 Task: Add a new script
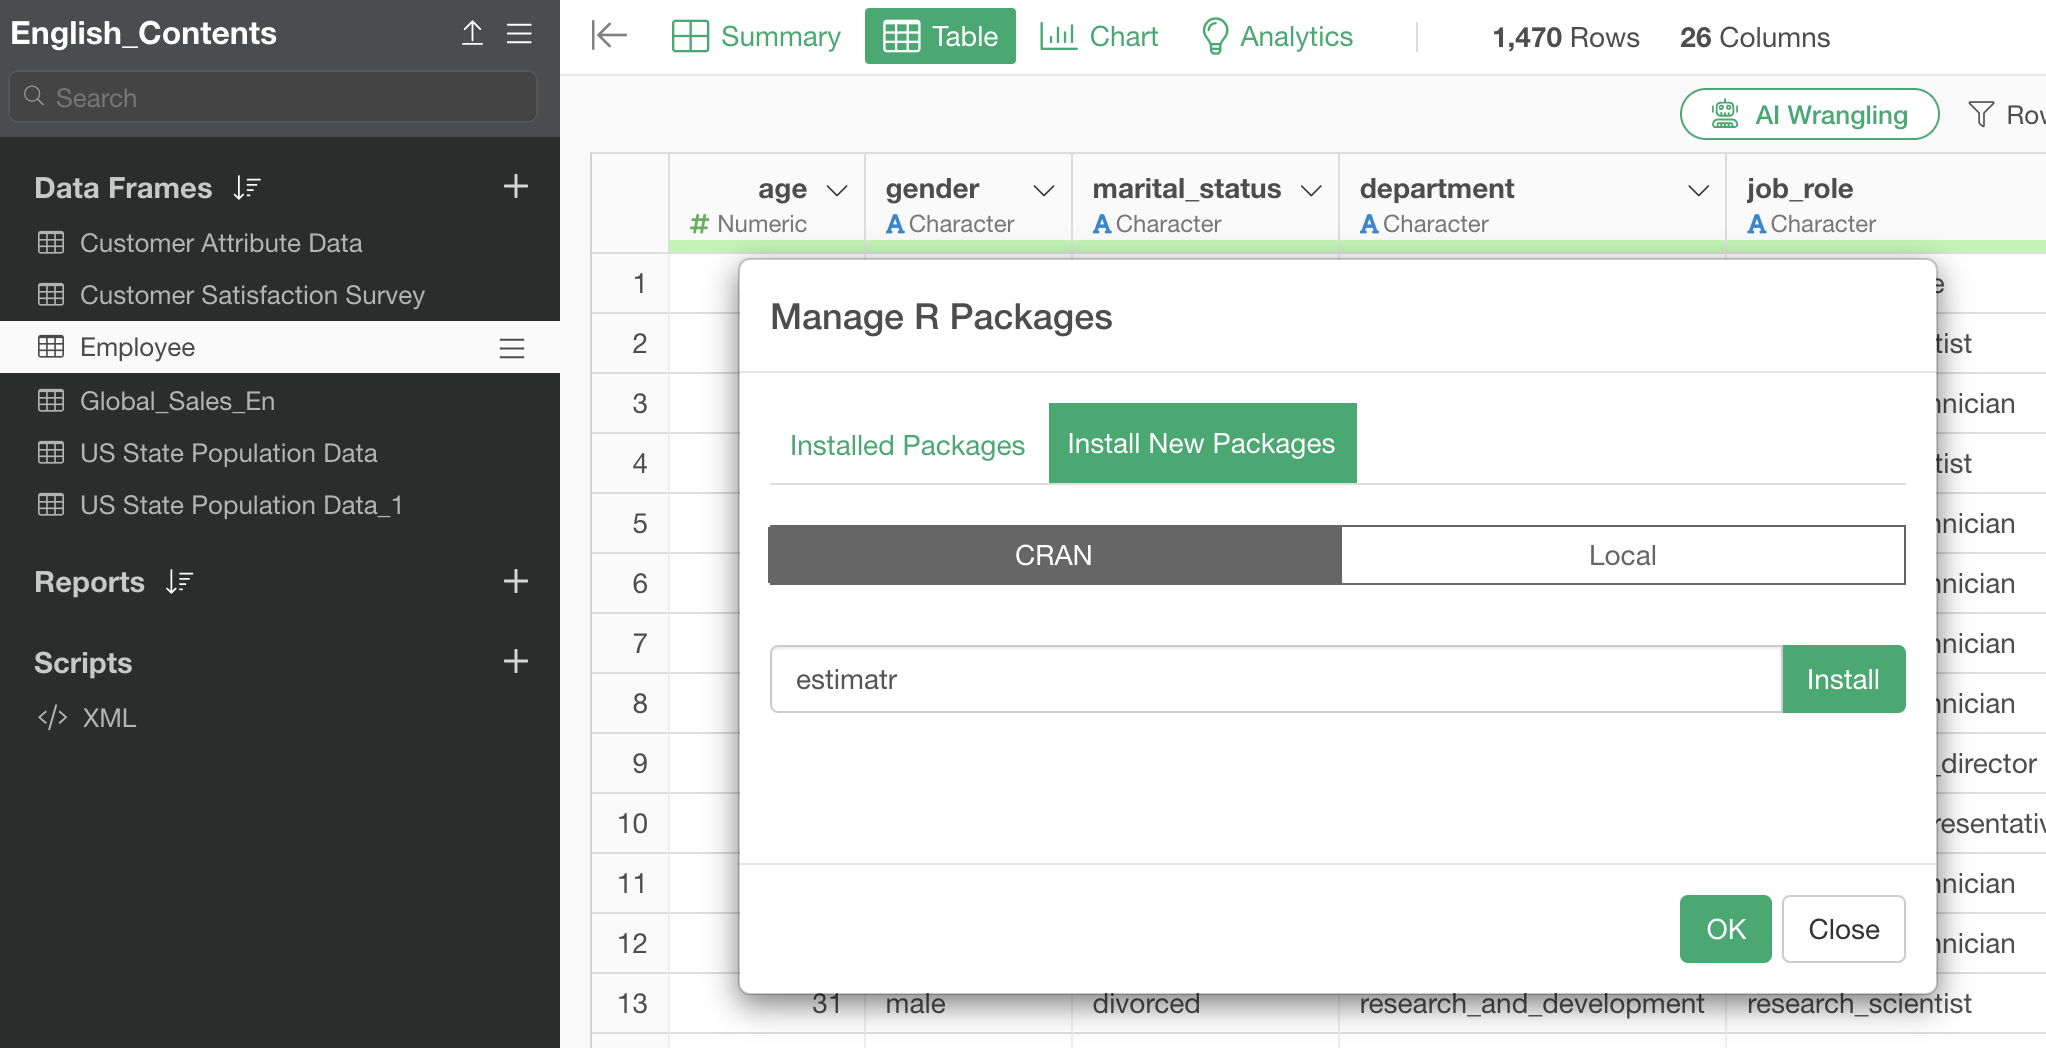[515, 661]
